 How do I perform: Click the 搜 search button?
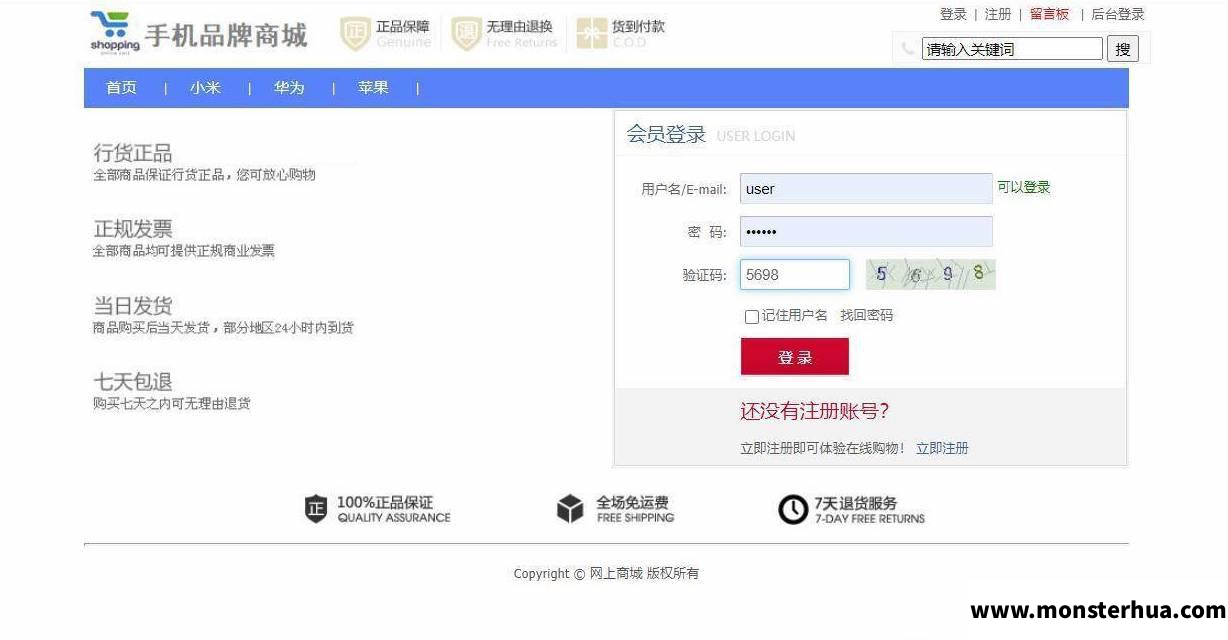point(1123,49)
